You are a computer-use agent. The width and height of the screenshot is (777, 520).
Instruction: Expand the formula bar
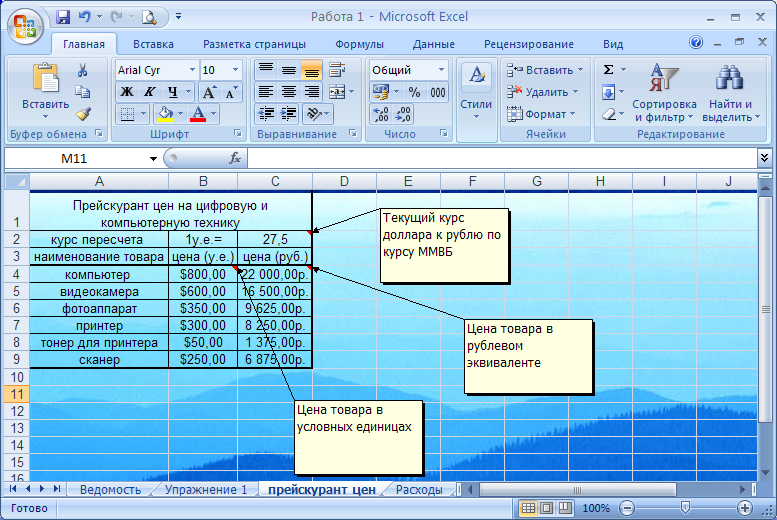point(764,158)
